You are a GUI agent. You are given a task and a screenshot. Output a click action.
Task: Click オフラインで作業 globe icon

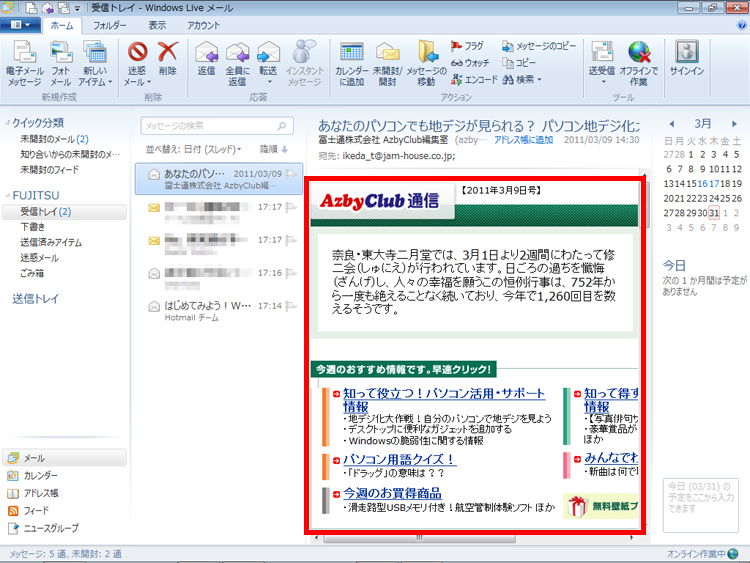coord(639,52)
